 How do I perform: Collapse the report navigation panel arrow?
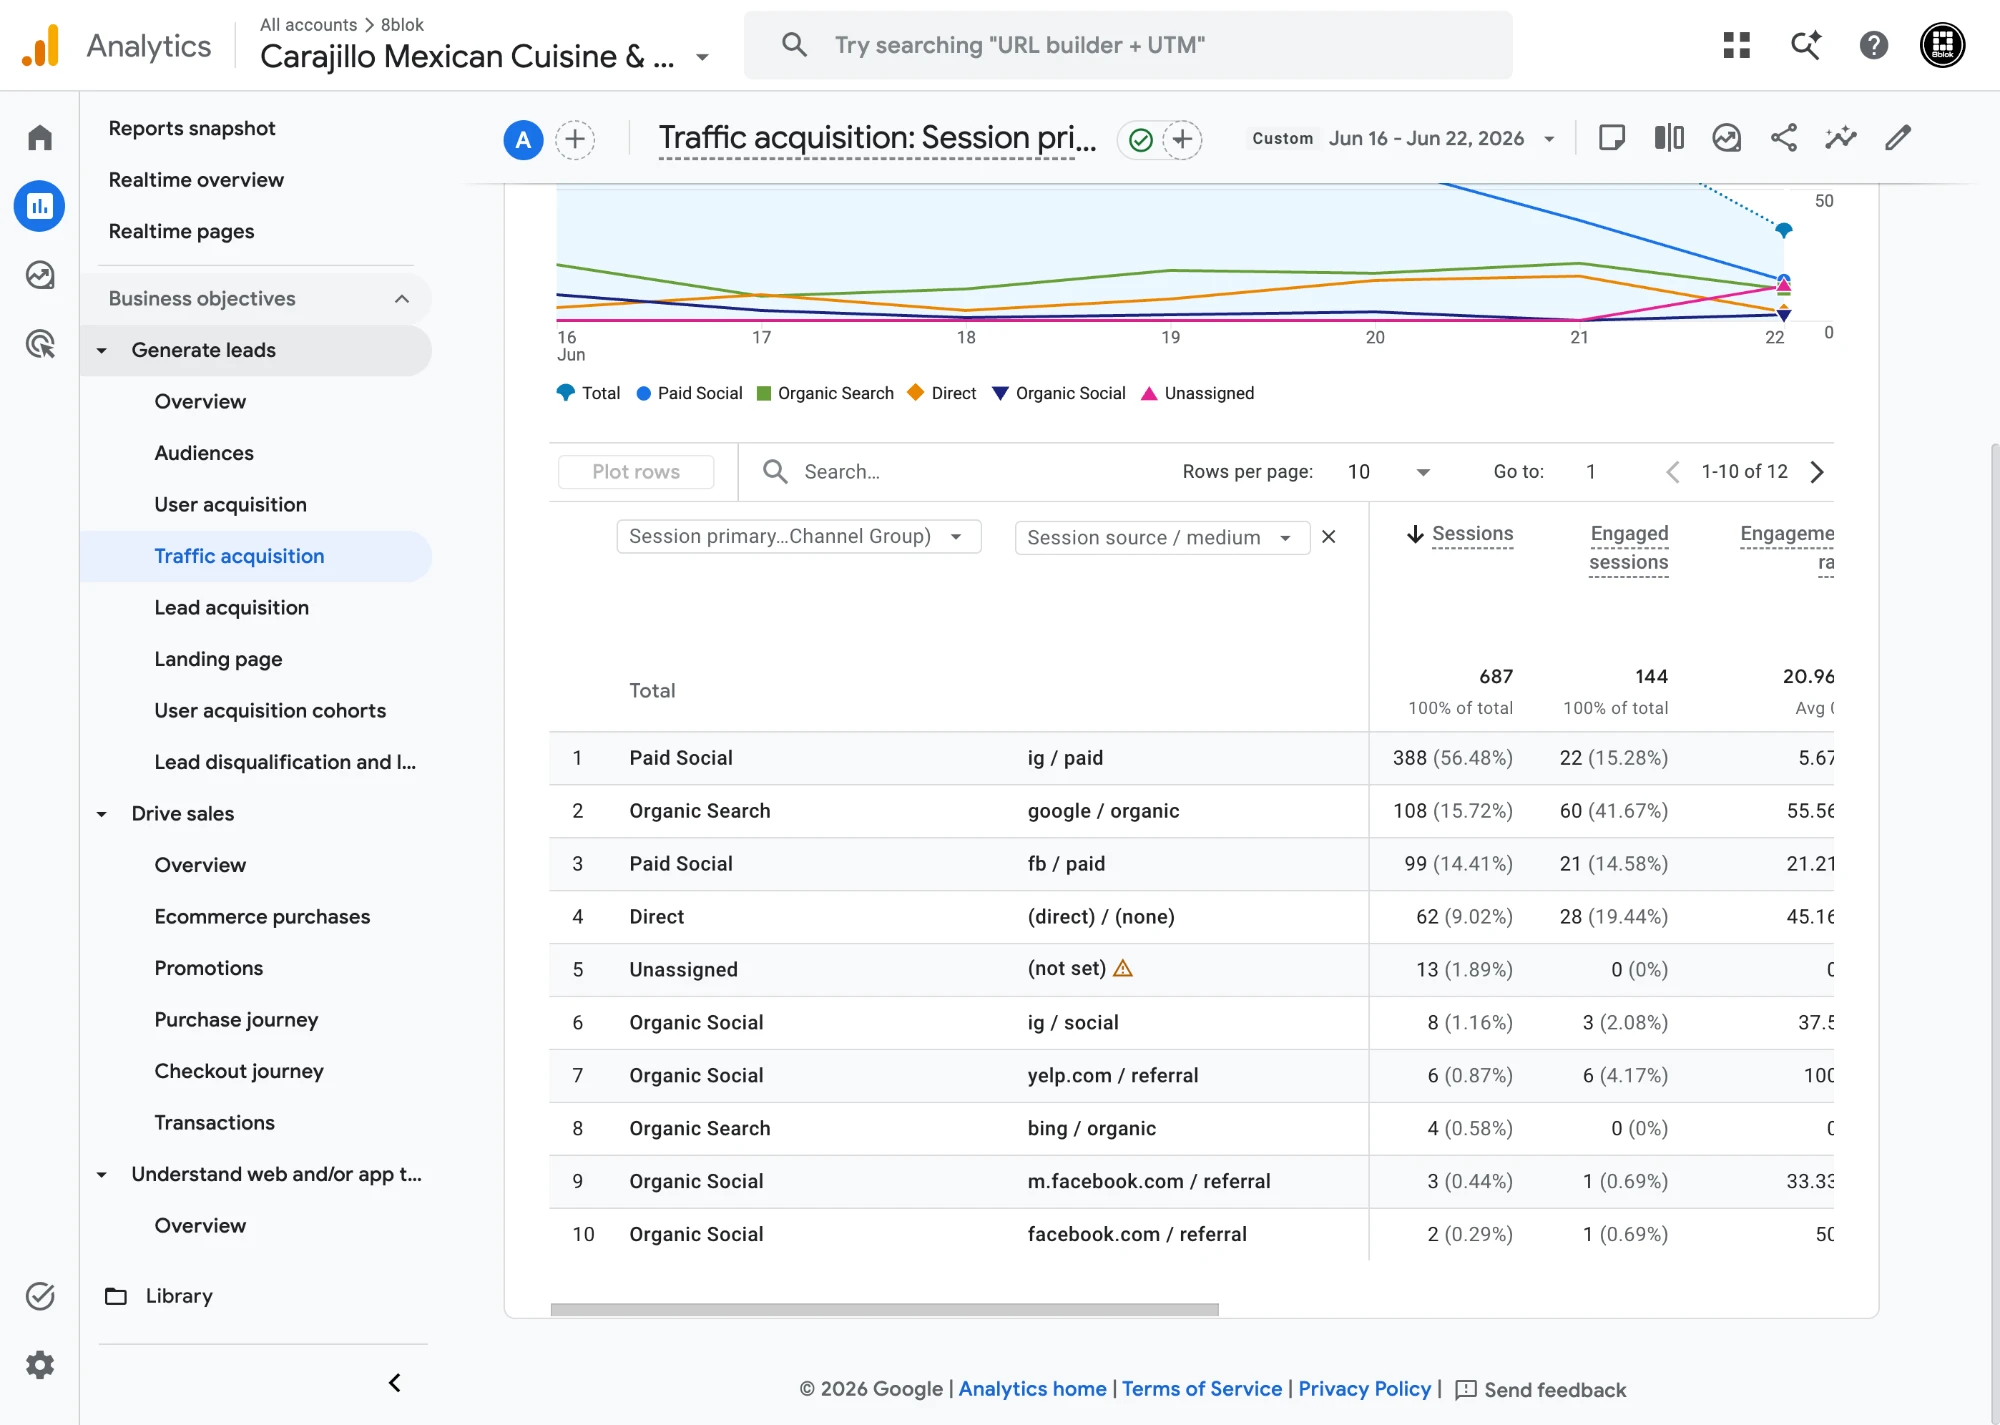(395, 1383)
